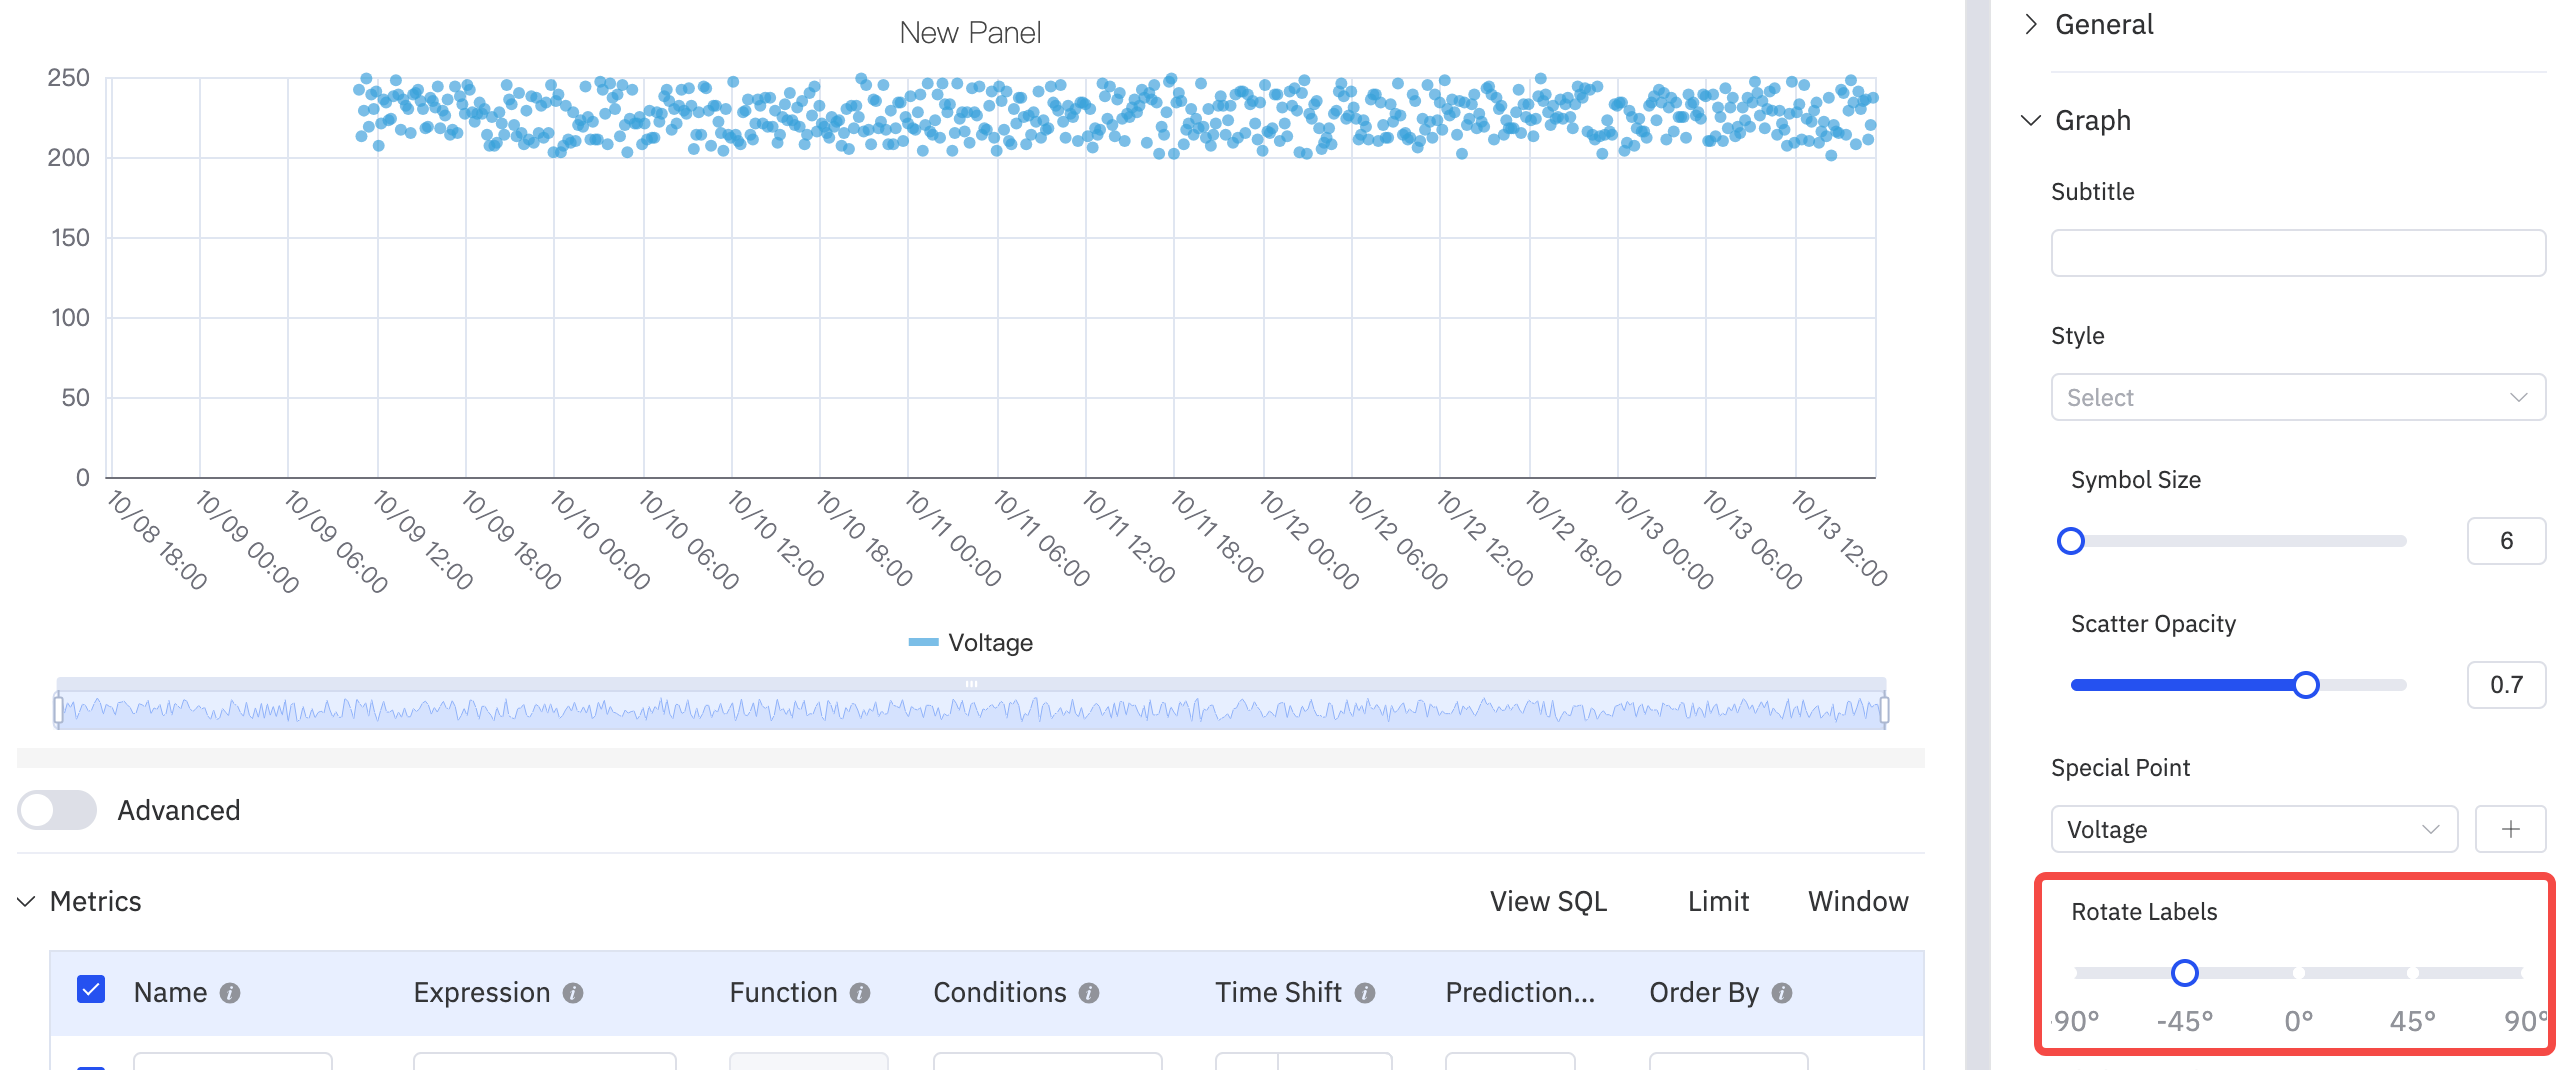
Task: Click the Window option
Action: 1858,901
